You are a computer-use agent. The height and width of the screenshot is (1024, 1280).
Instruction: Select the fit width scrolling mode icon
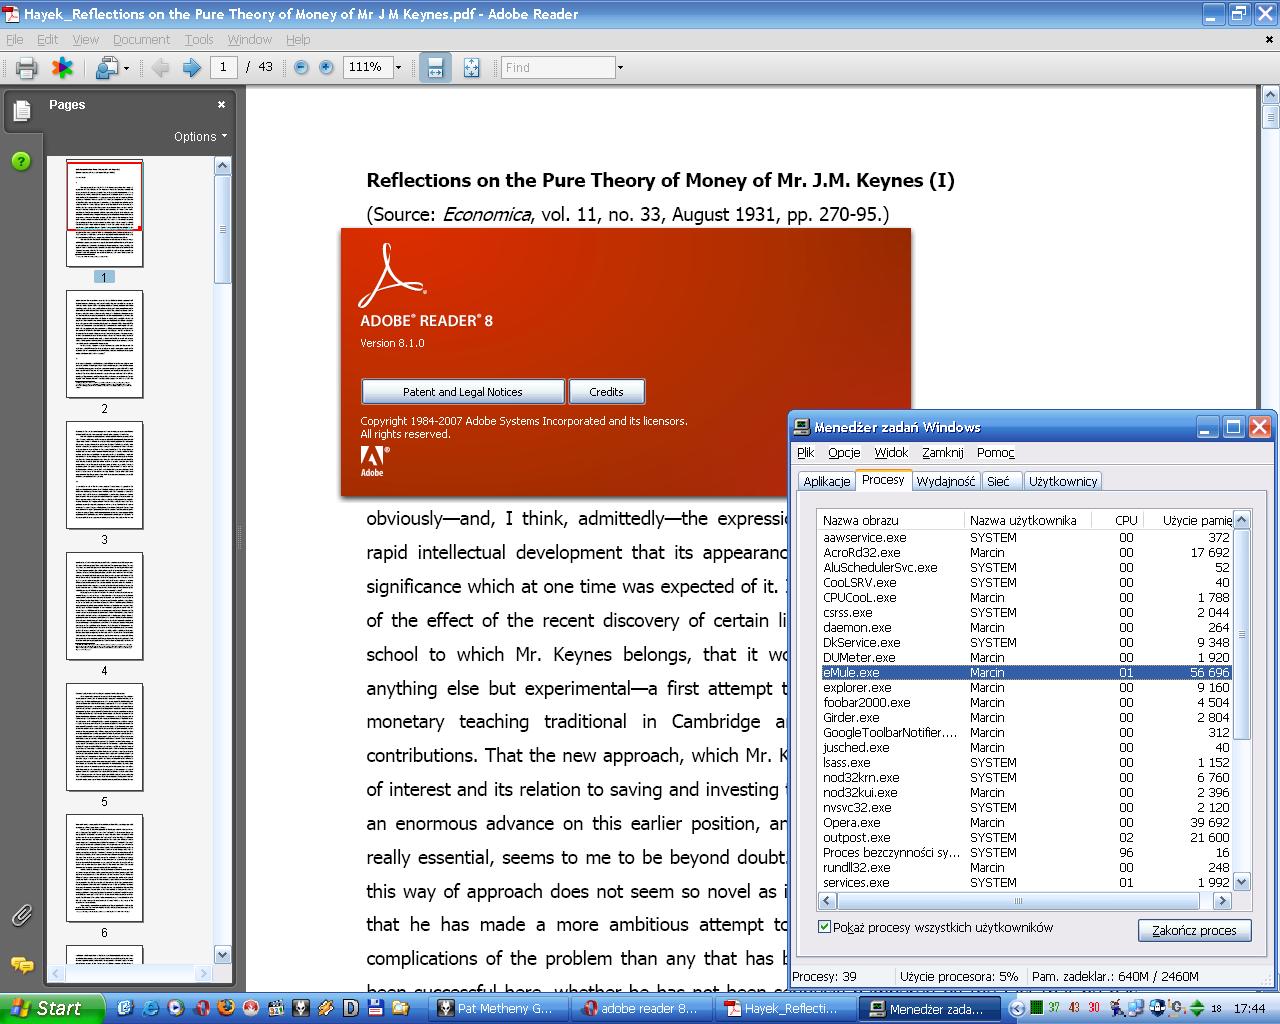click(x=435, y=68)
